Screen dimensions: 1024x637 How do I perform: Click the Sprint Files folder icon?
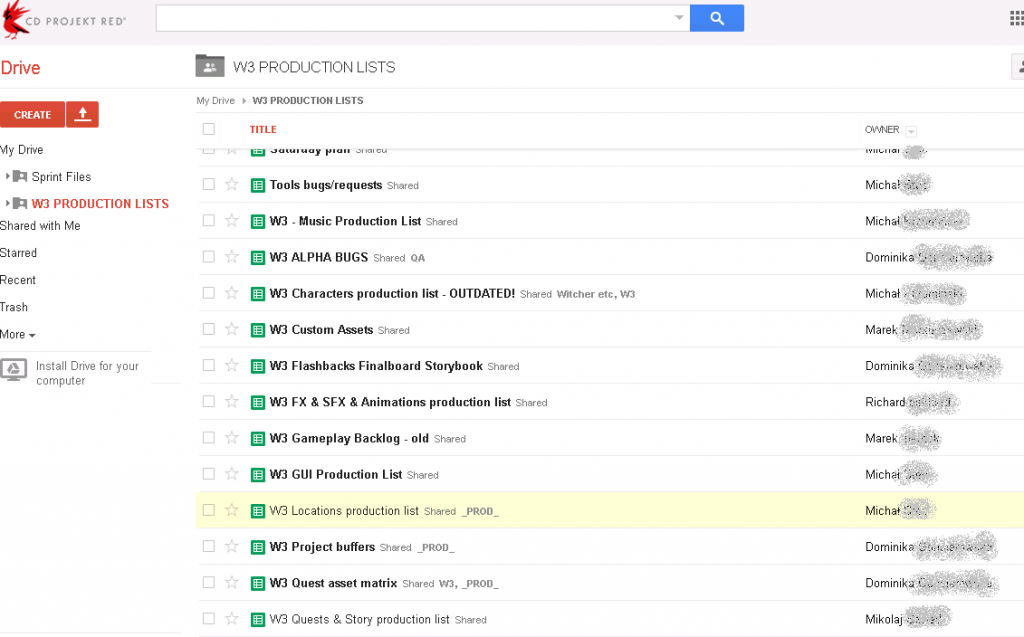tap(20, 176)
